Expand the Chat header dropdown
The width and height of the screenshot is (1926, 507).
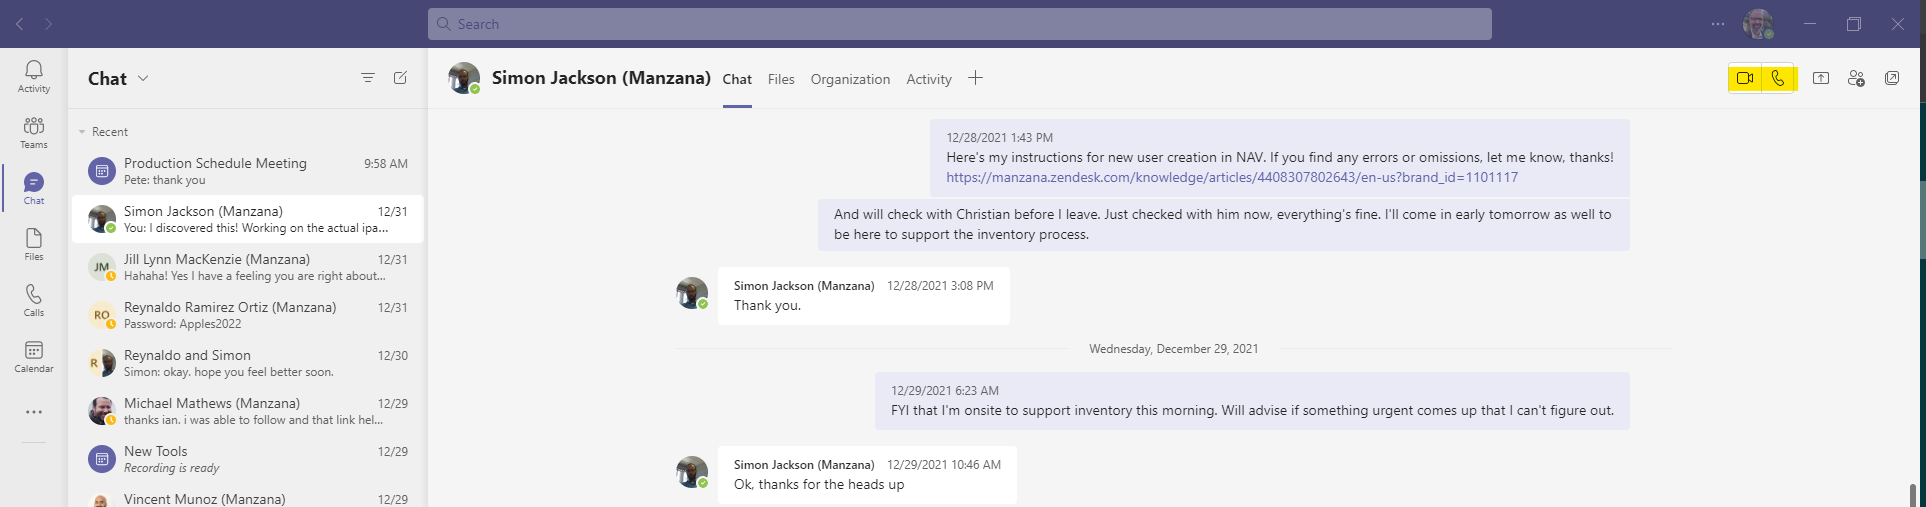(143, 78)
